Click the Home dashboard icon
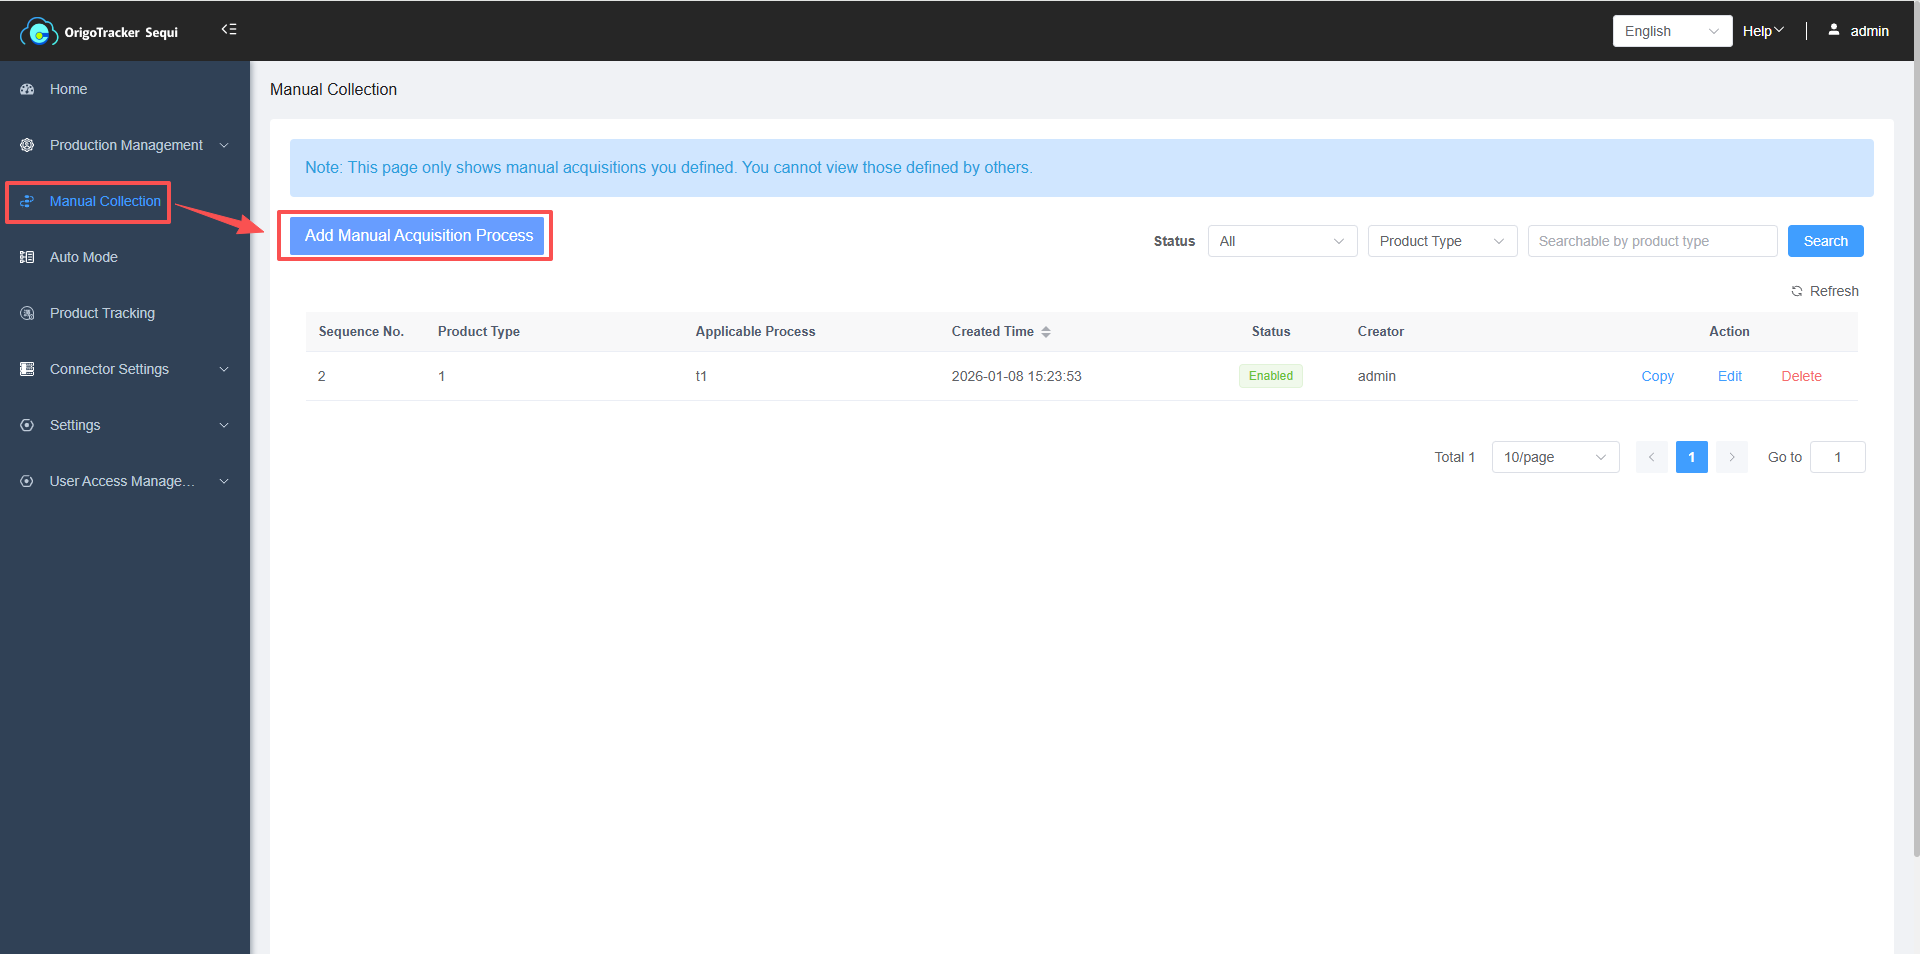This screenshot has height=954, width=1920. 27,89
